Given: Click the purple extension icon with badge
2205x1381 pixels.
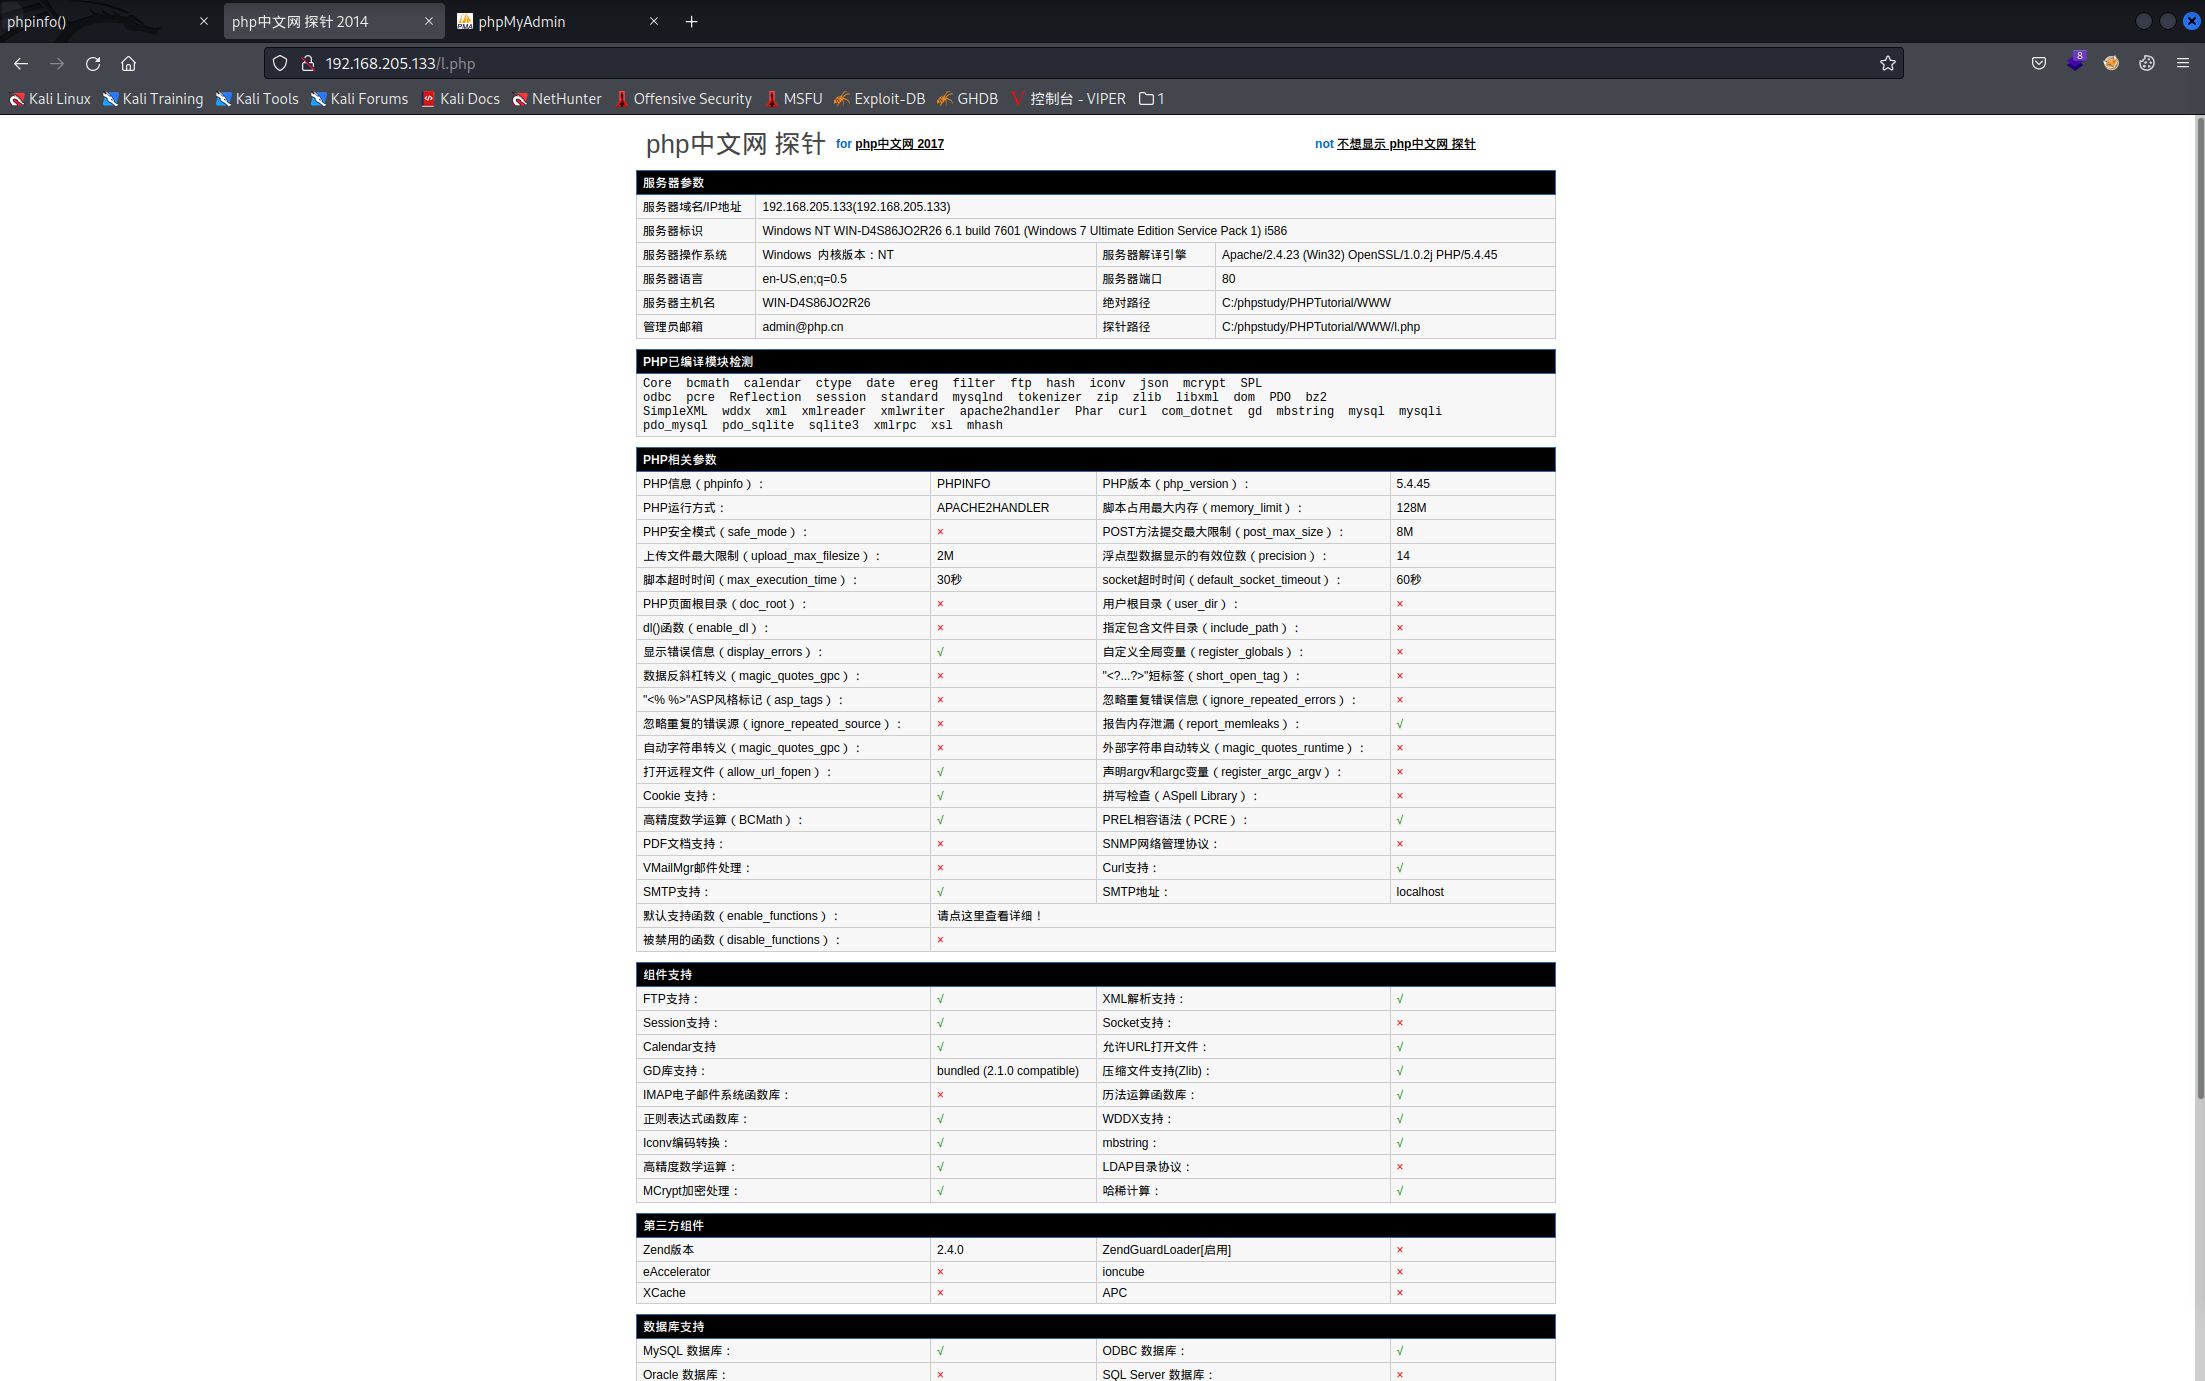Looking at the screenshot, I should pos(2074,62).
